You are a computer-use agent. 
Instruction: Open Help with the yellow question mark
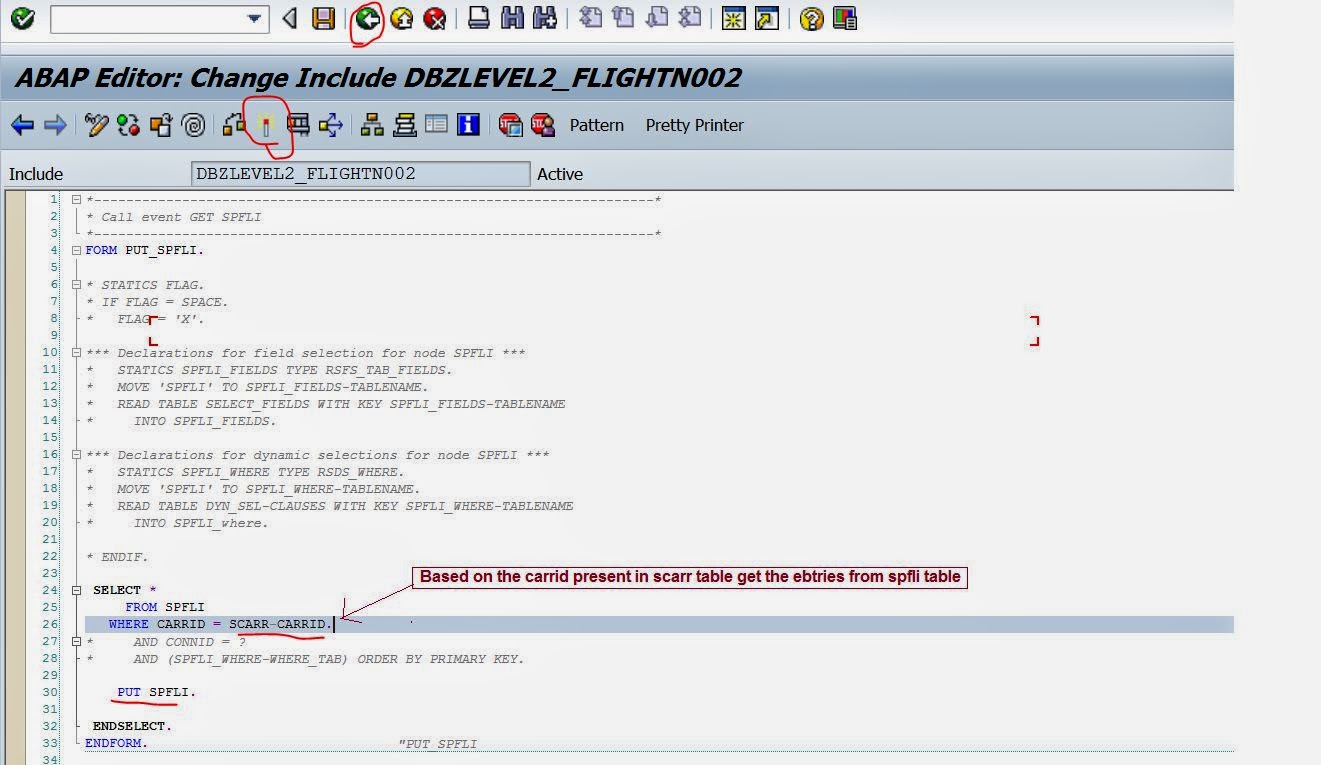point(812,18)
